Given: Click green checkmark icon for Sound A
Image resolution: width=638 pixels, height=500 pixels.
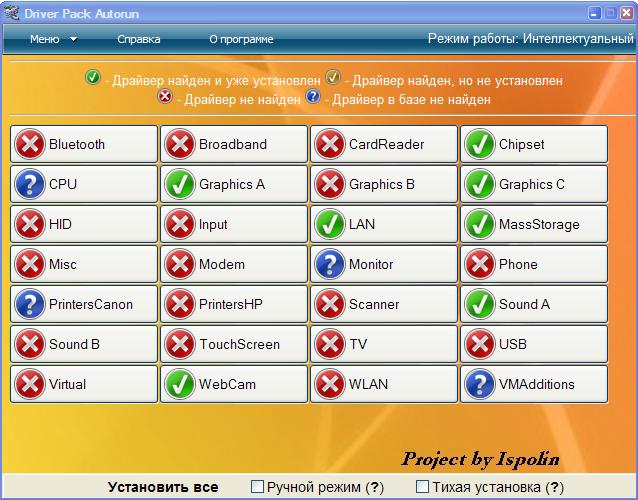Looking at the screenshot, I should (x=480, y=304).
